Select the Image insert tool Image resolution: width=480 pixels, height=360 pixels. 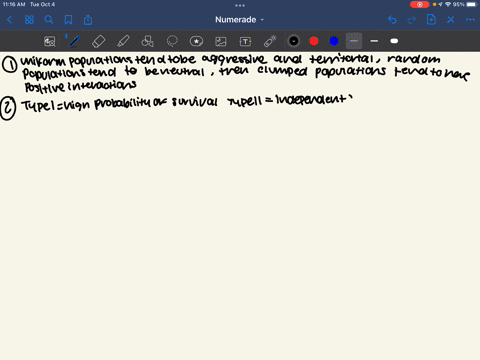tap(221, 41)
